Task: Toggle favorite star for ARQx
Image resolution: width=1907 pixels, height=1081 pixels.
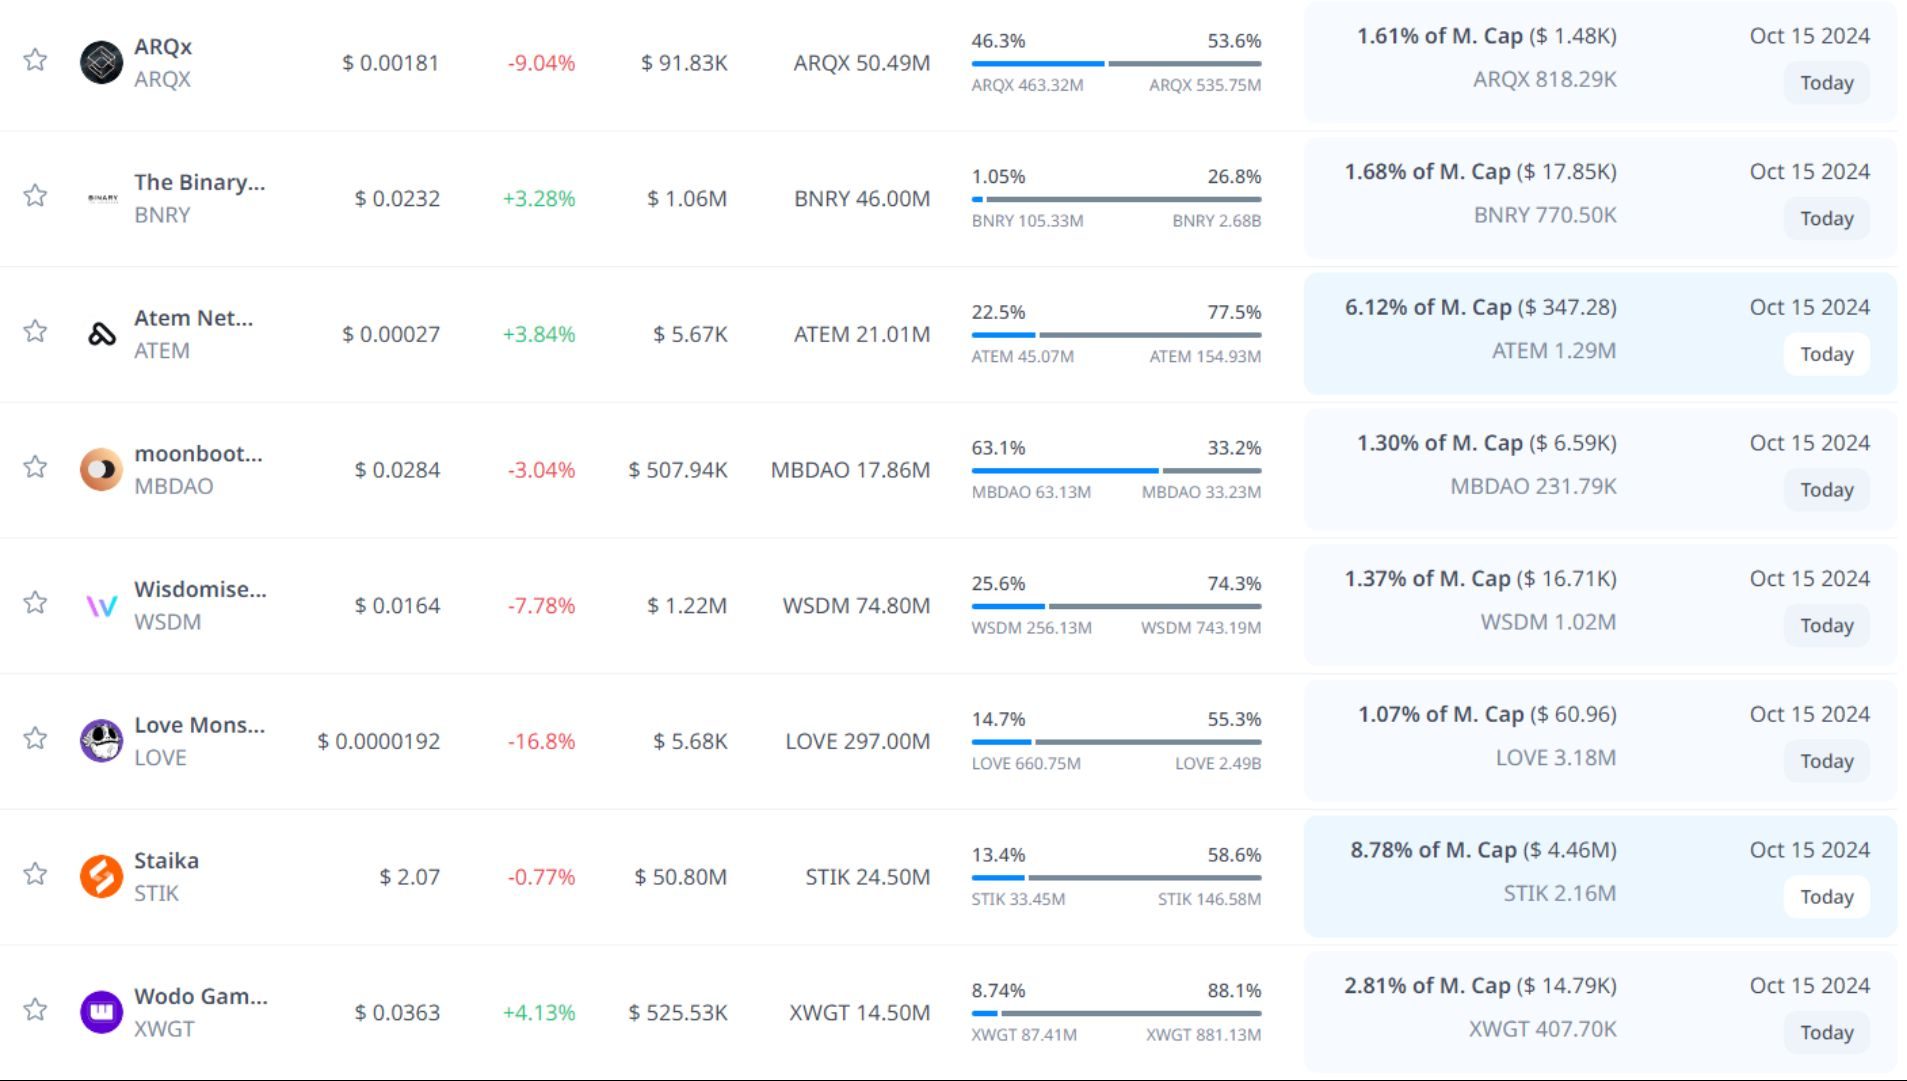Action: click(35, 60)
